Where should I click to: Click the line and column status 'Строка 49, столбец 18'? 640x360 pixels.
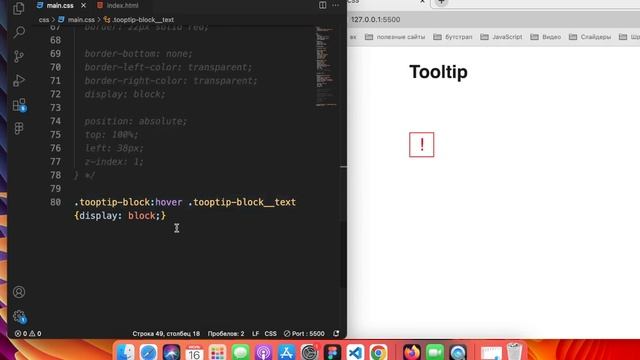pyautogui.click(x=166, y=333)
